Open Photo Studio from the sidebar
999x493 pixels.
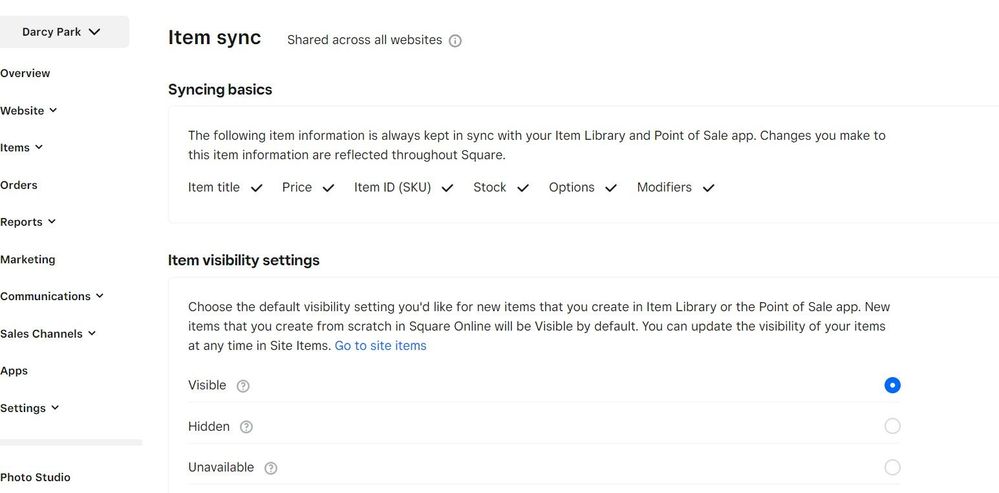pyautogui.click(x=35, y=478)
